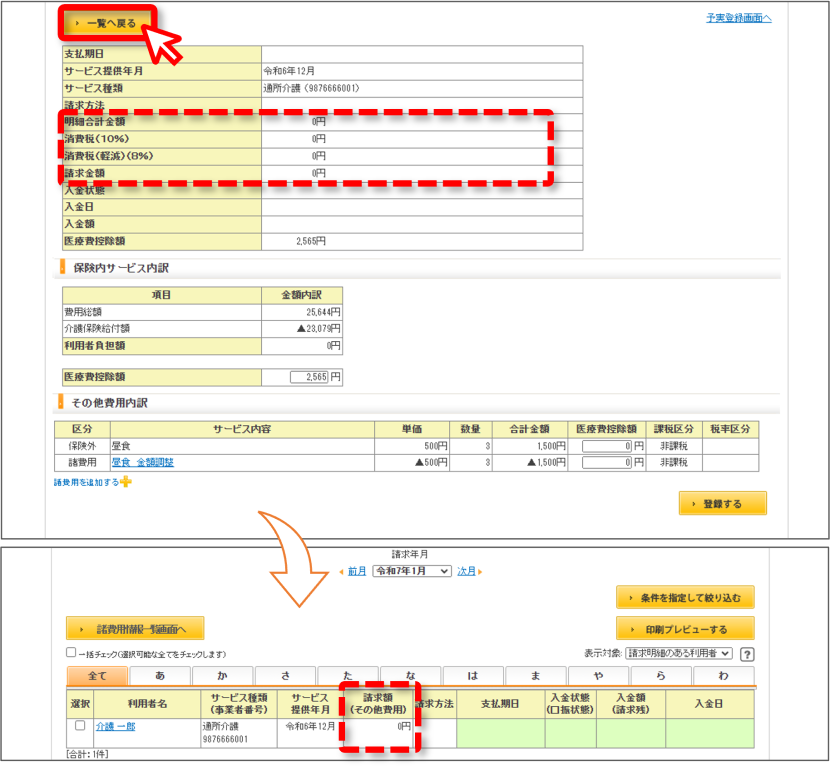Click the 登録する button

[x=723, y=503]
